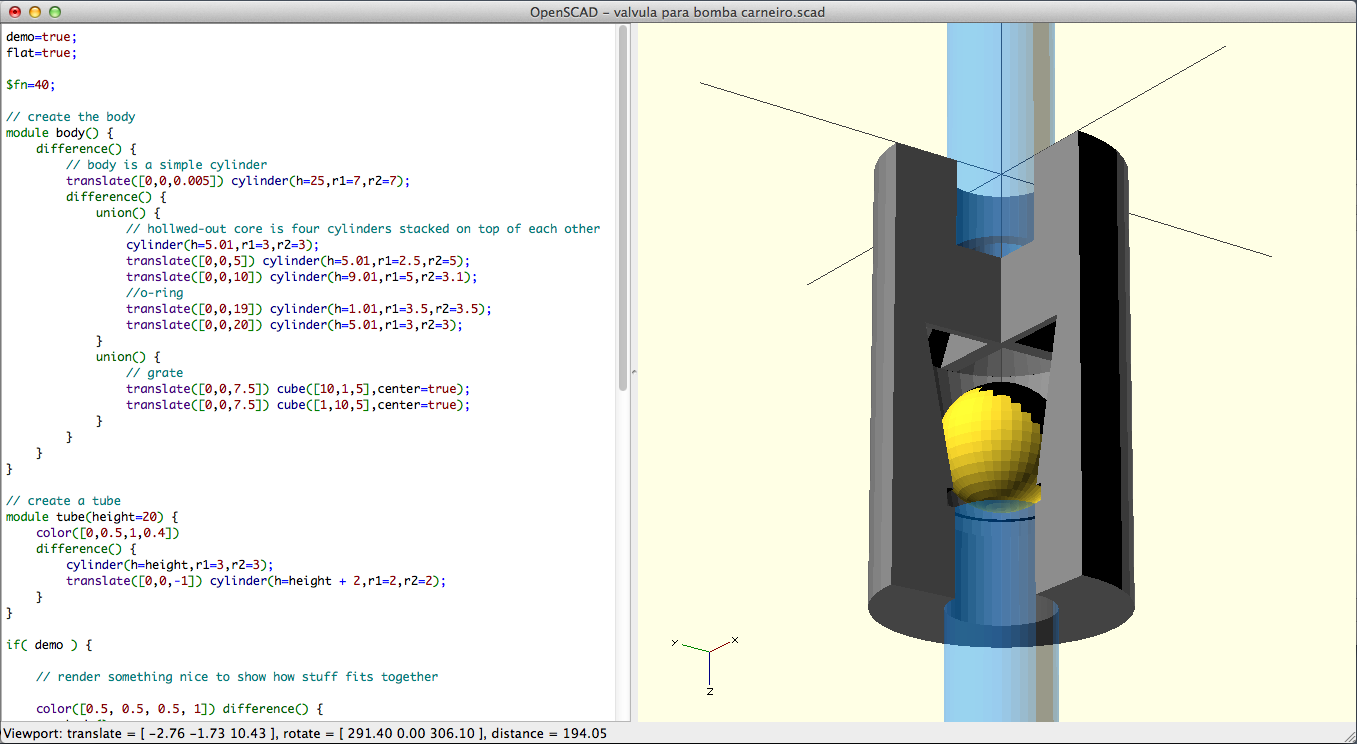The height and width of the screenshot is (744, 1357).
Task: Click the XYZ axis orientation indicator
Action: 708,657
